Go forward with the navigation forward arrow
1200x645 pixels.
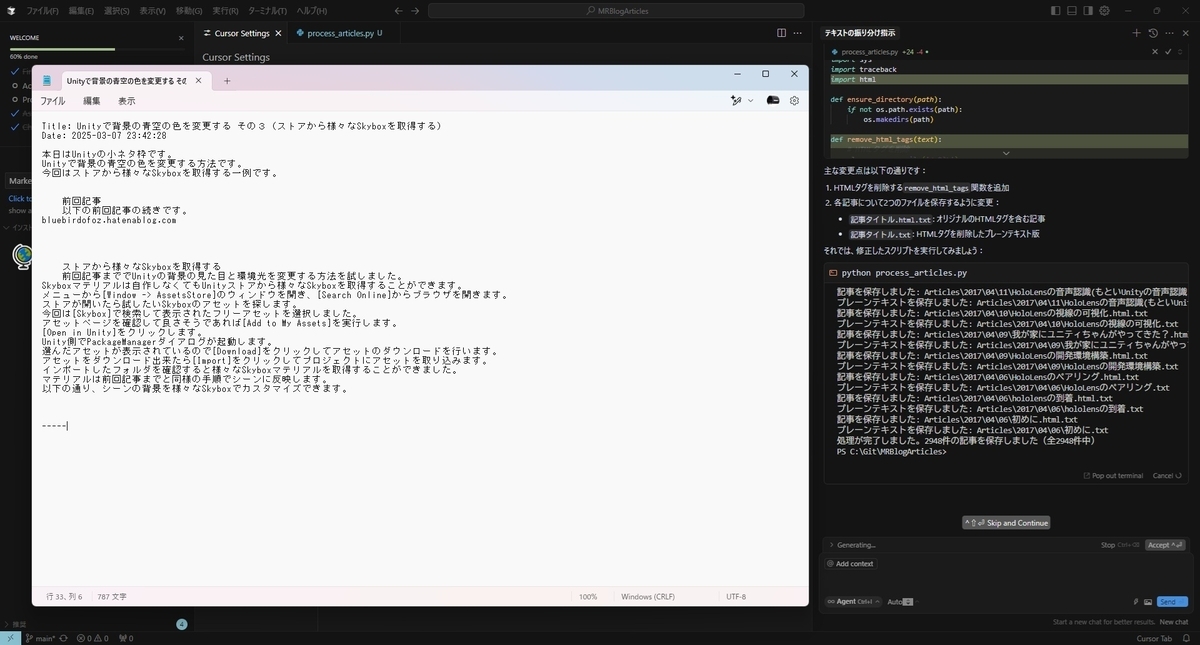[x=416, y=10]
